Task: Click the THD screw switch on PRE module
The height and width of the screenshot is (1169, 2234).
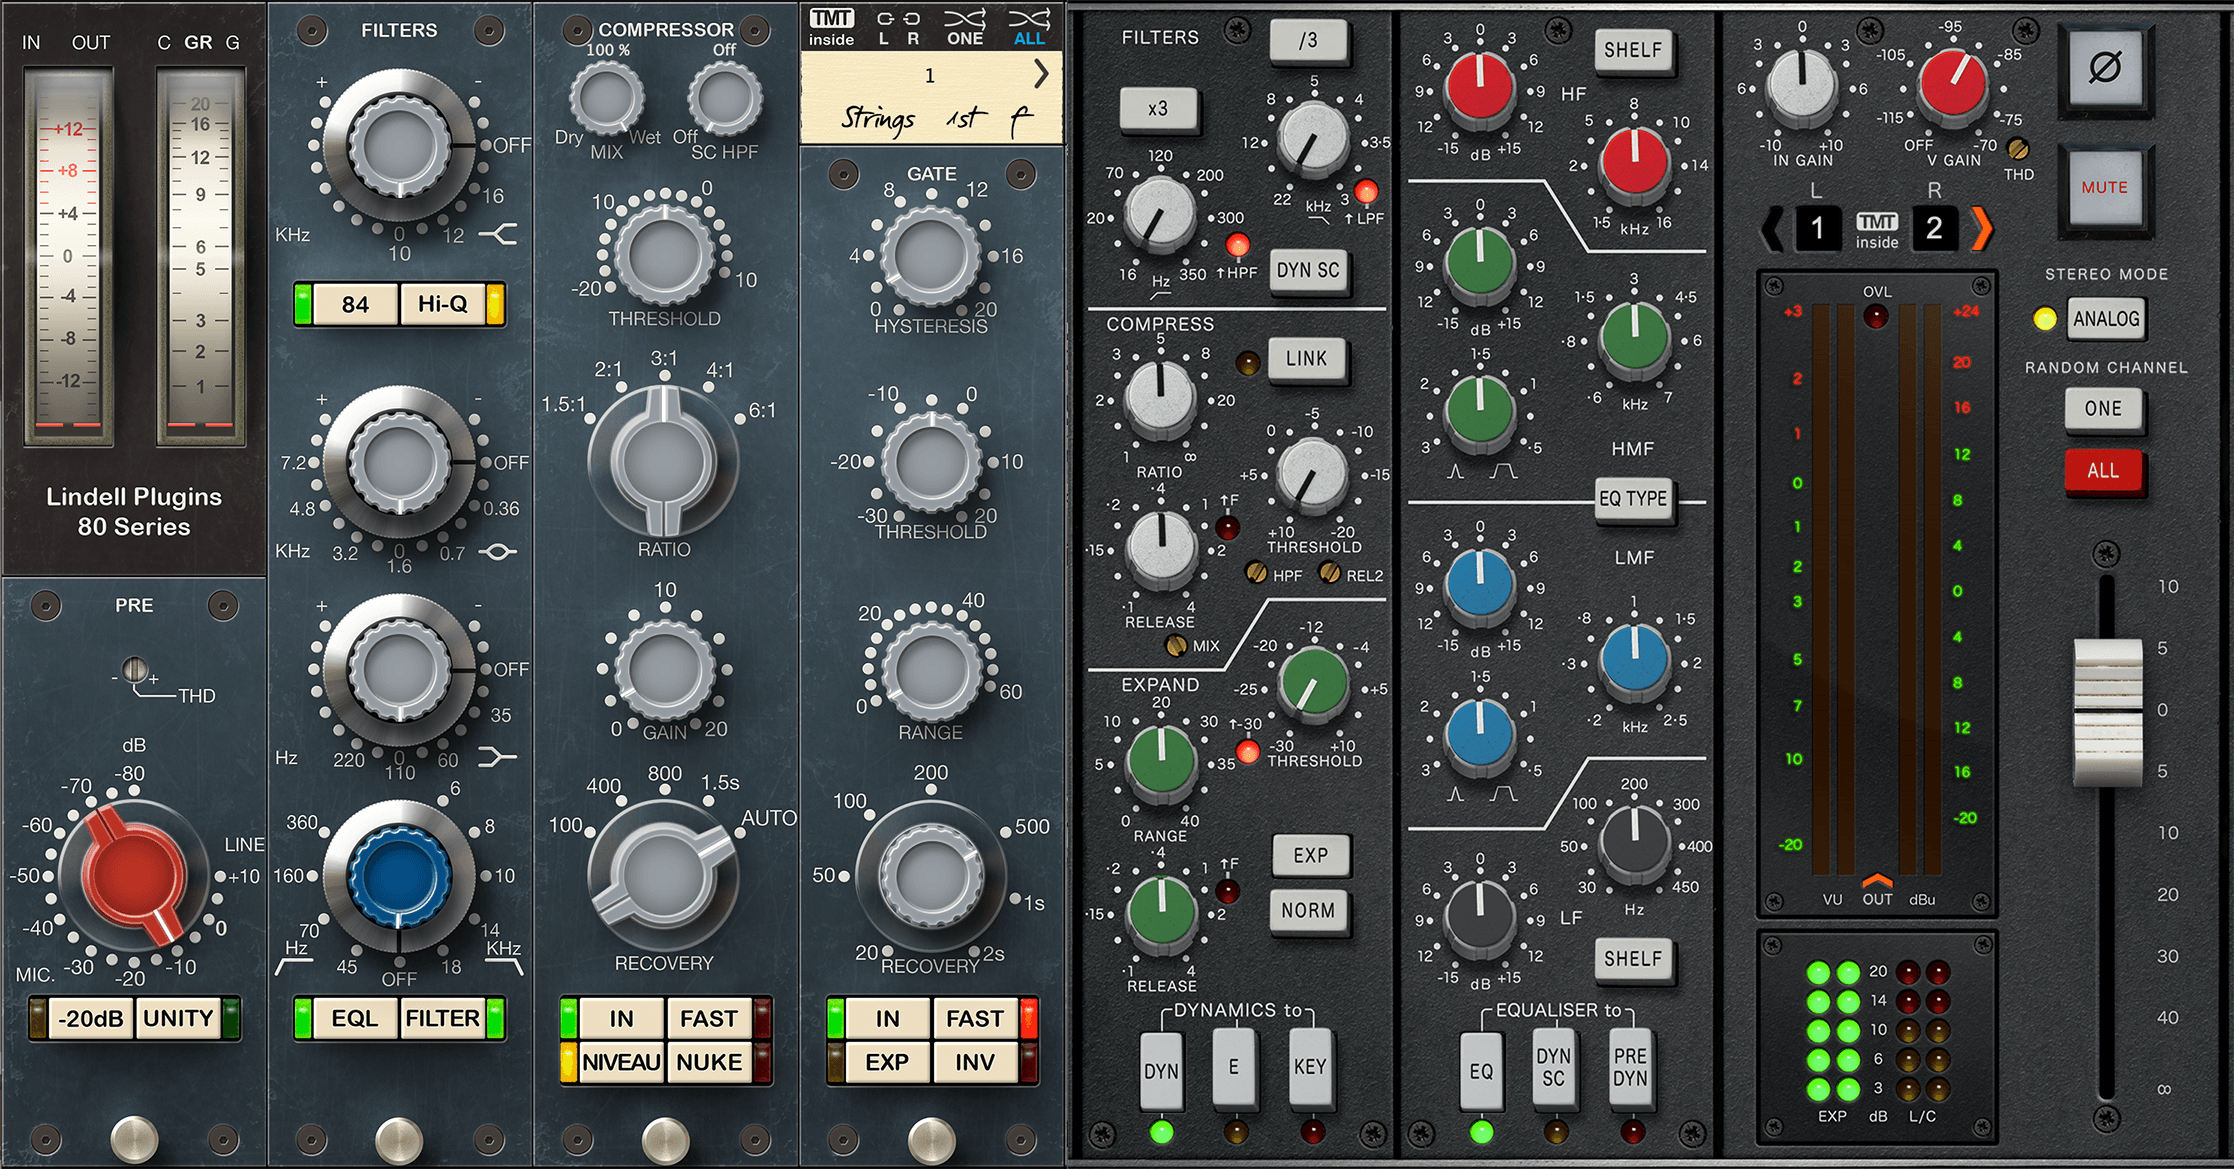Action: point(135,670)
